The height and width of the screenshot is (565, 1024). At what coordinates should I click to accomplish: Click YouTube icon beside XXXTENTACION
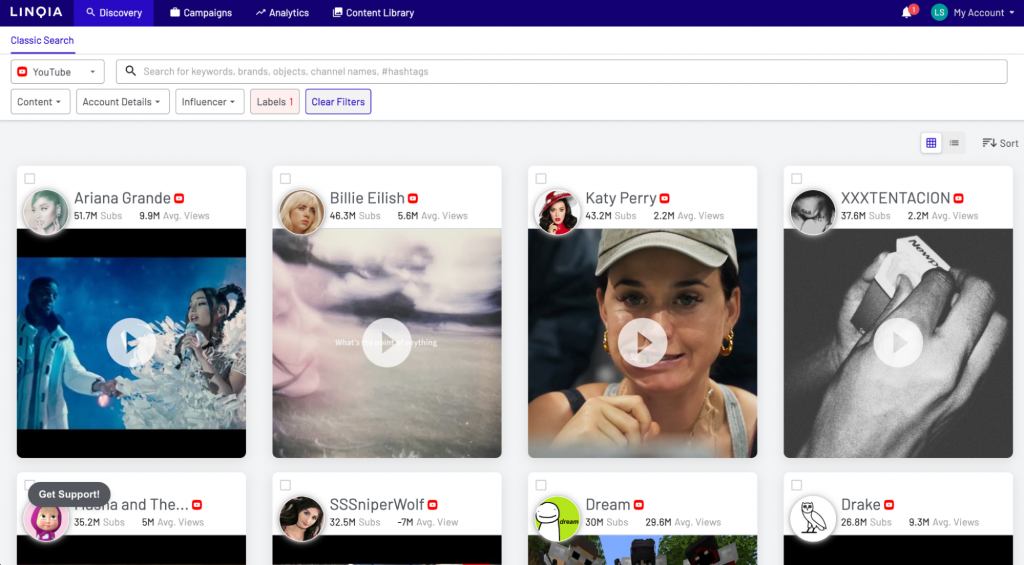click(959, 199)
